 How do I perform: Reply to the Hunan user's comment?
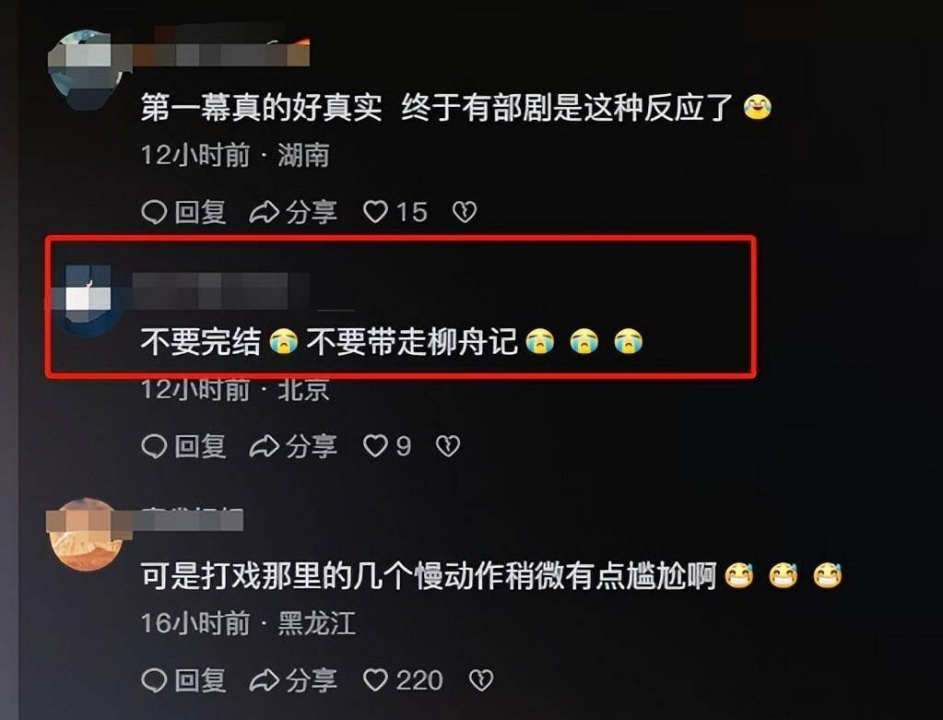pos(183,212)
